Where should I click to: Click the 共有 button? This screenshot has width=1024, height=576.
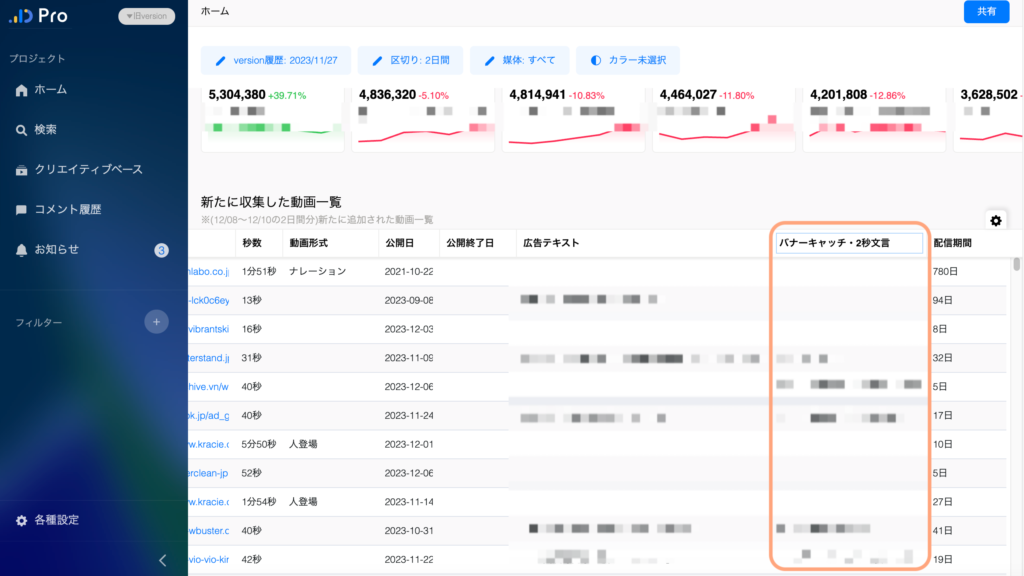(x=986, y=11)
